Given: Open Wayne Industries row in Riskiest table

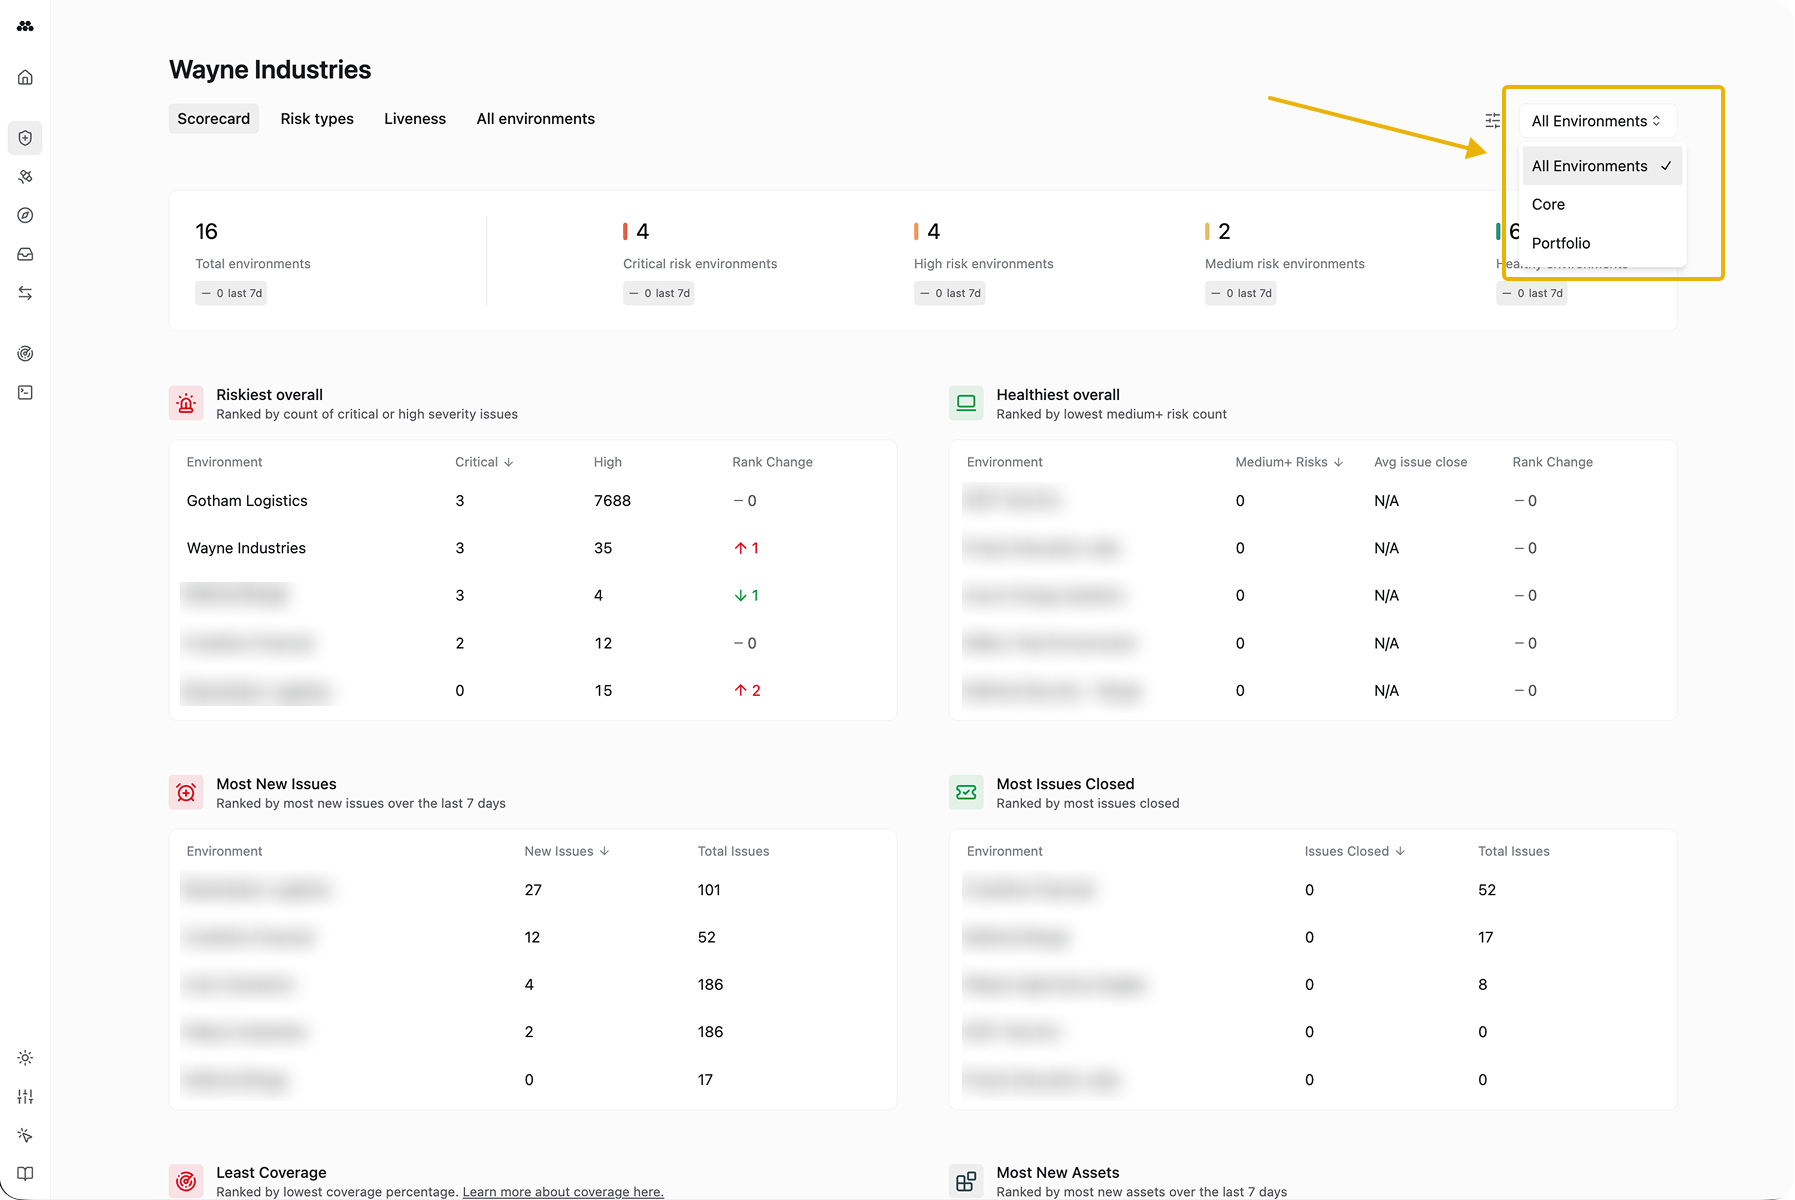Looking at the screenshot, I should [x=533, y=548].
